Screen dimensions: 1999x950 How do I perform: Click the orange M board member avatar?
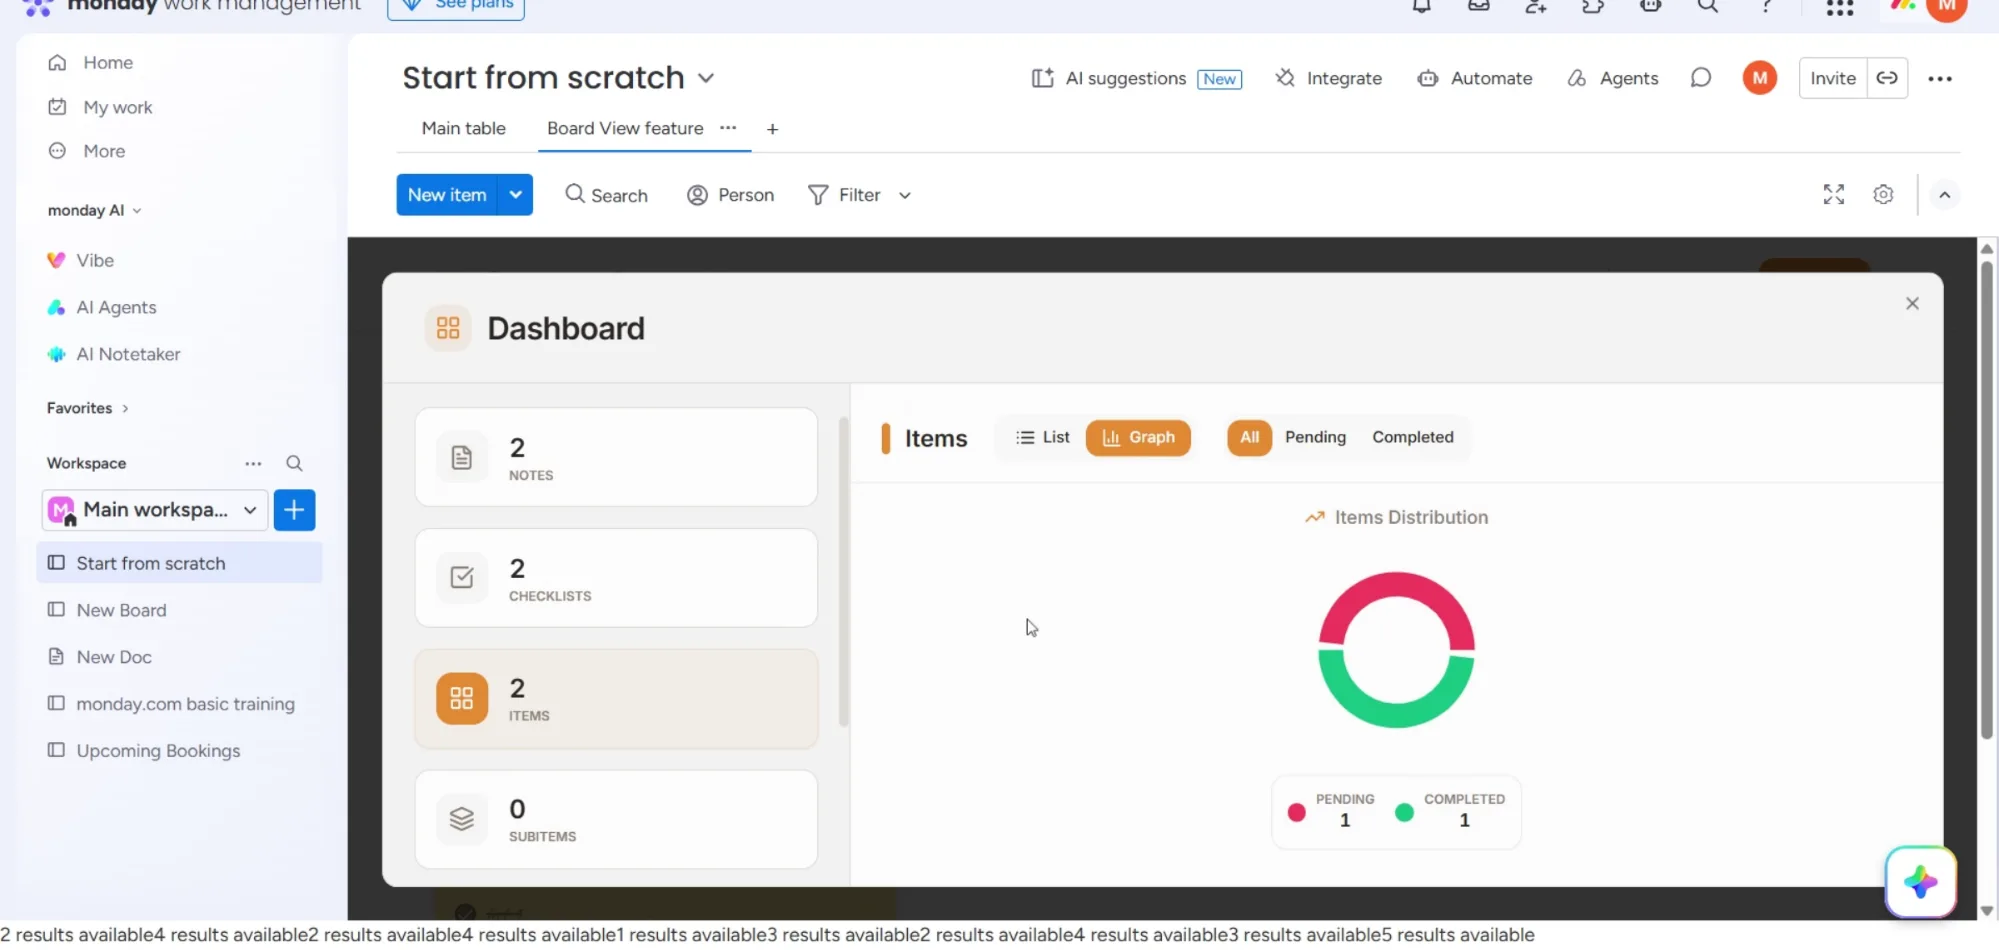(1759, 78)
